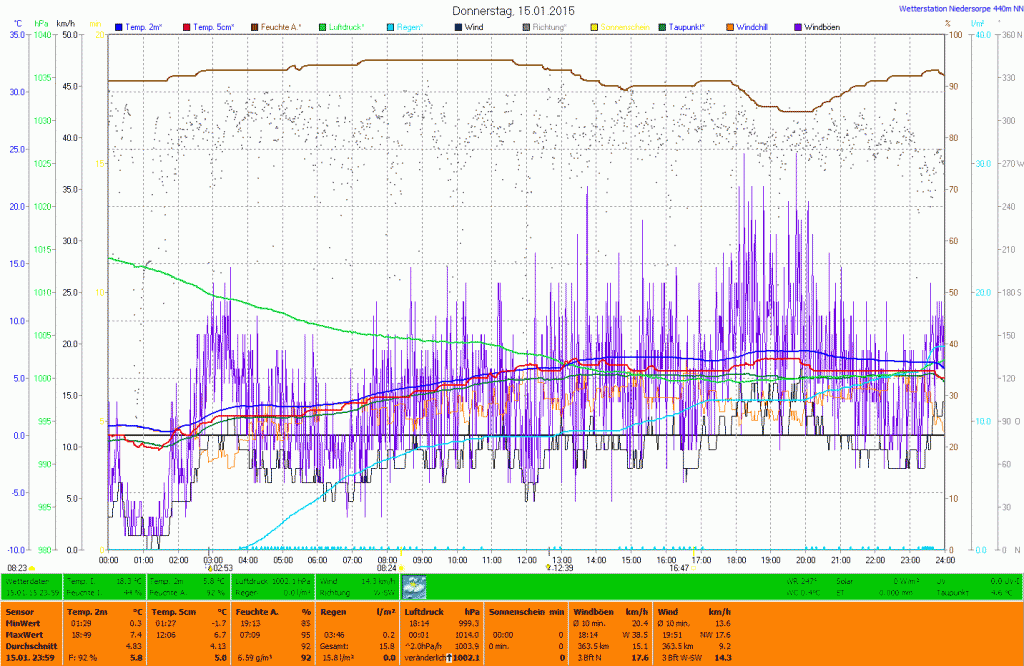Click the gray Richtung legend marker
Image resolution: width=1024 pixels, height=666 pixels.
click(x=526, y=26)
